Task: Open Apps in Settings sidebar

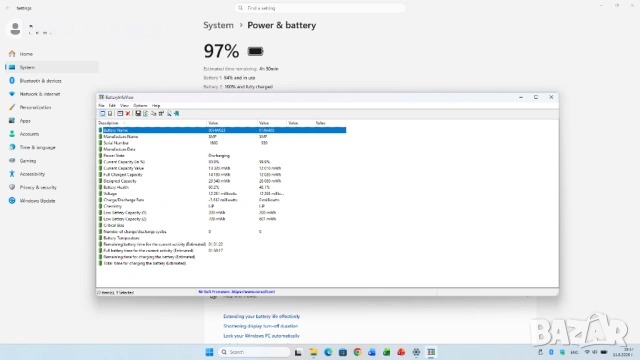Action: [x=52, y=121]
